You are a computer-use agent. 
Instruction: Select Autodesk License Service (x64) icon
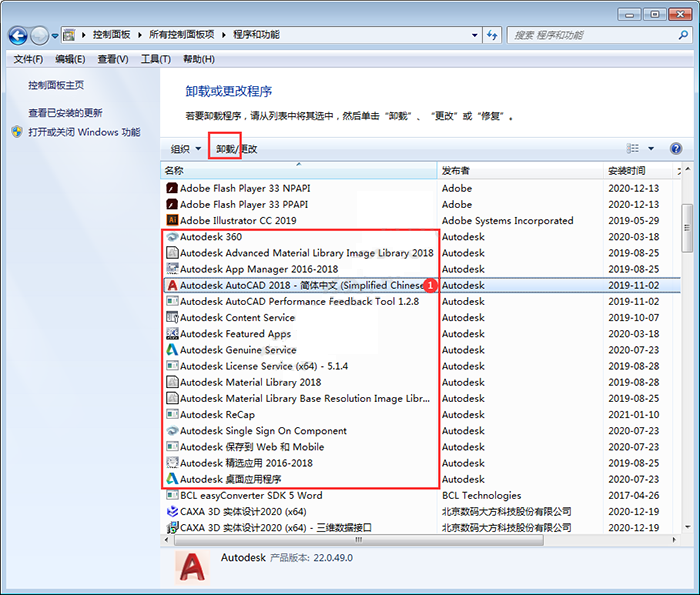(x=172, y=366)
